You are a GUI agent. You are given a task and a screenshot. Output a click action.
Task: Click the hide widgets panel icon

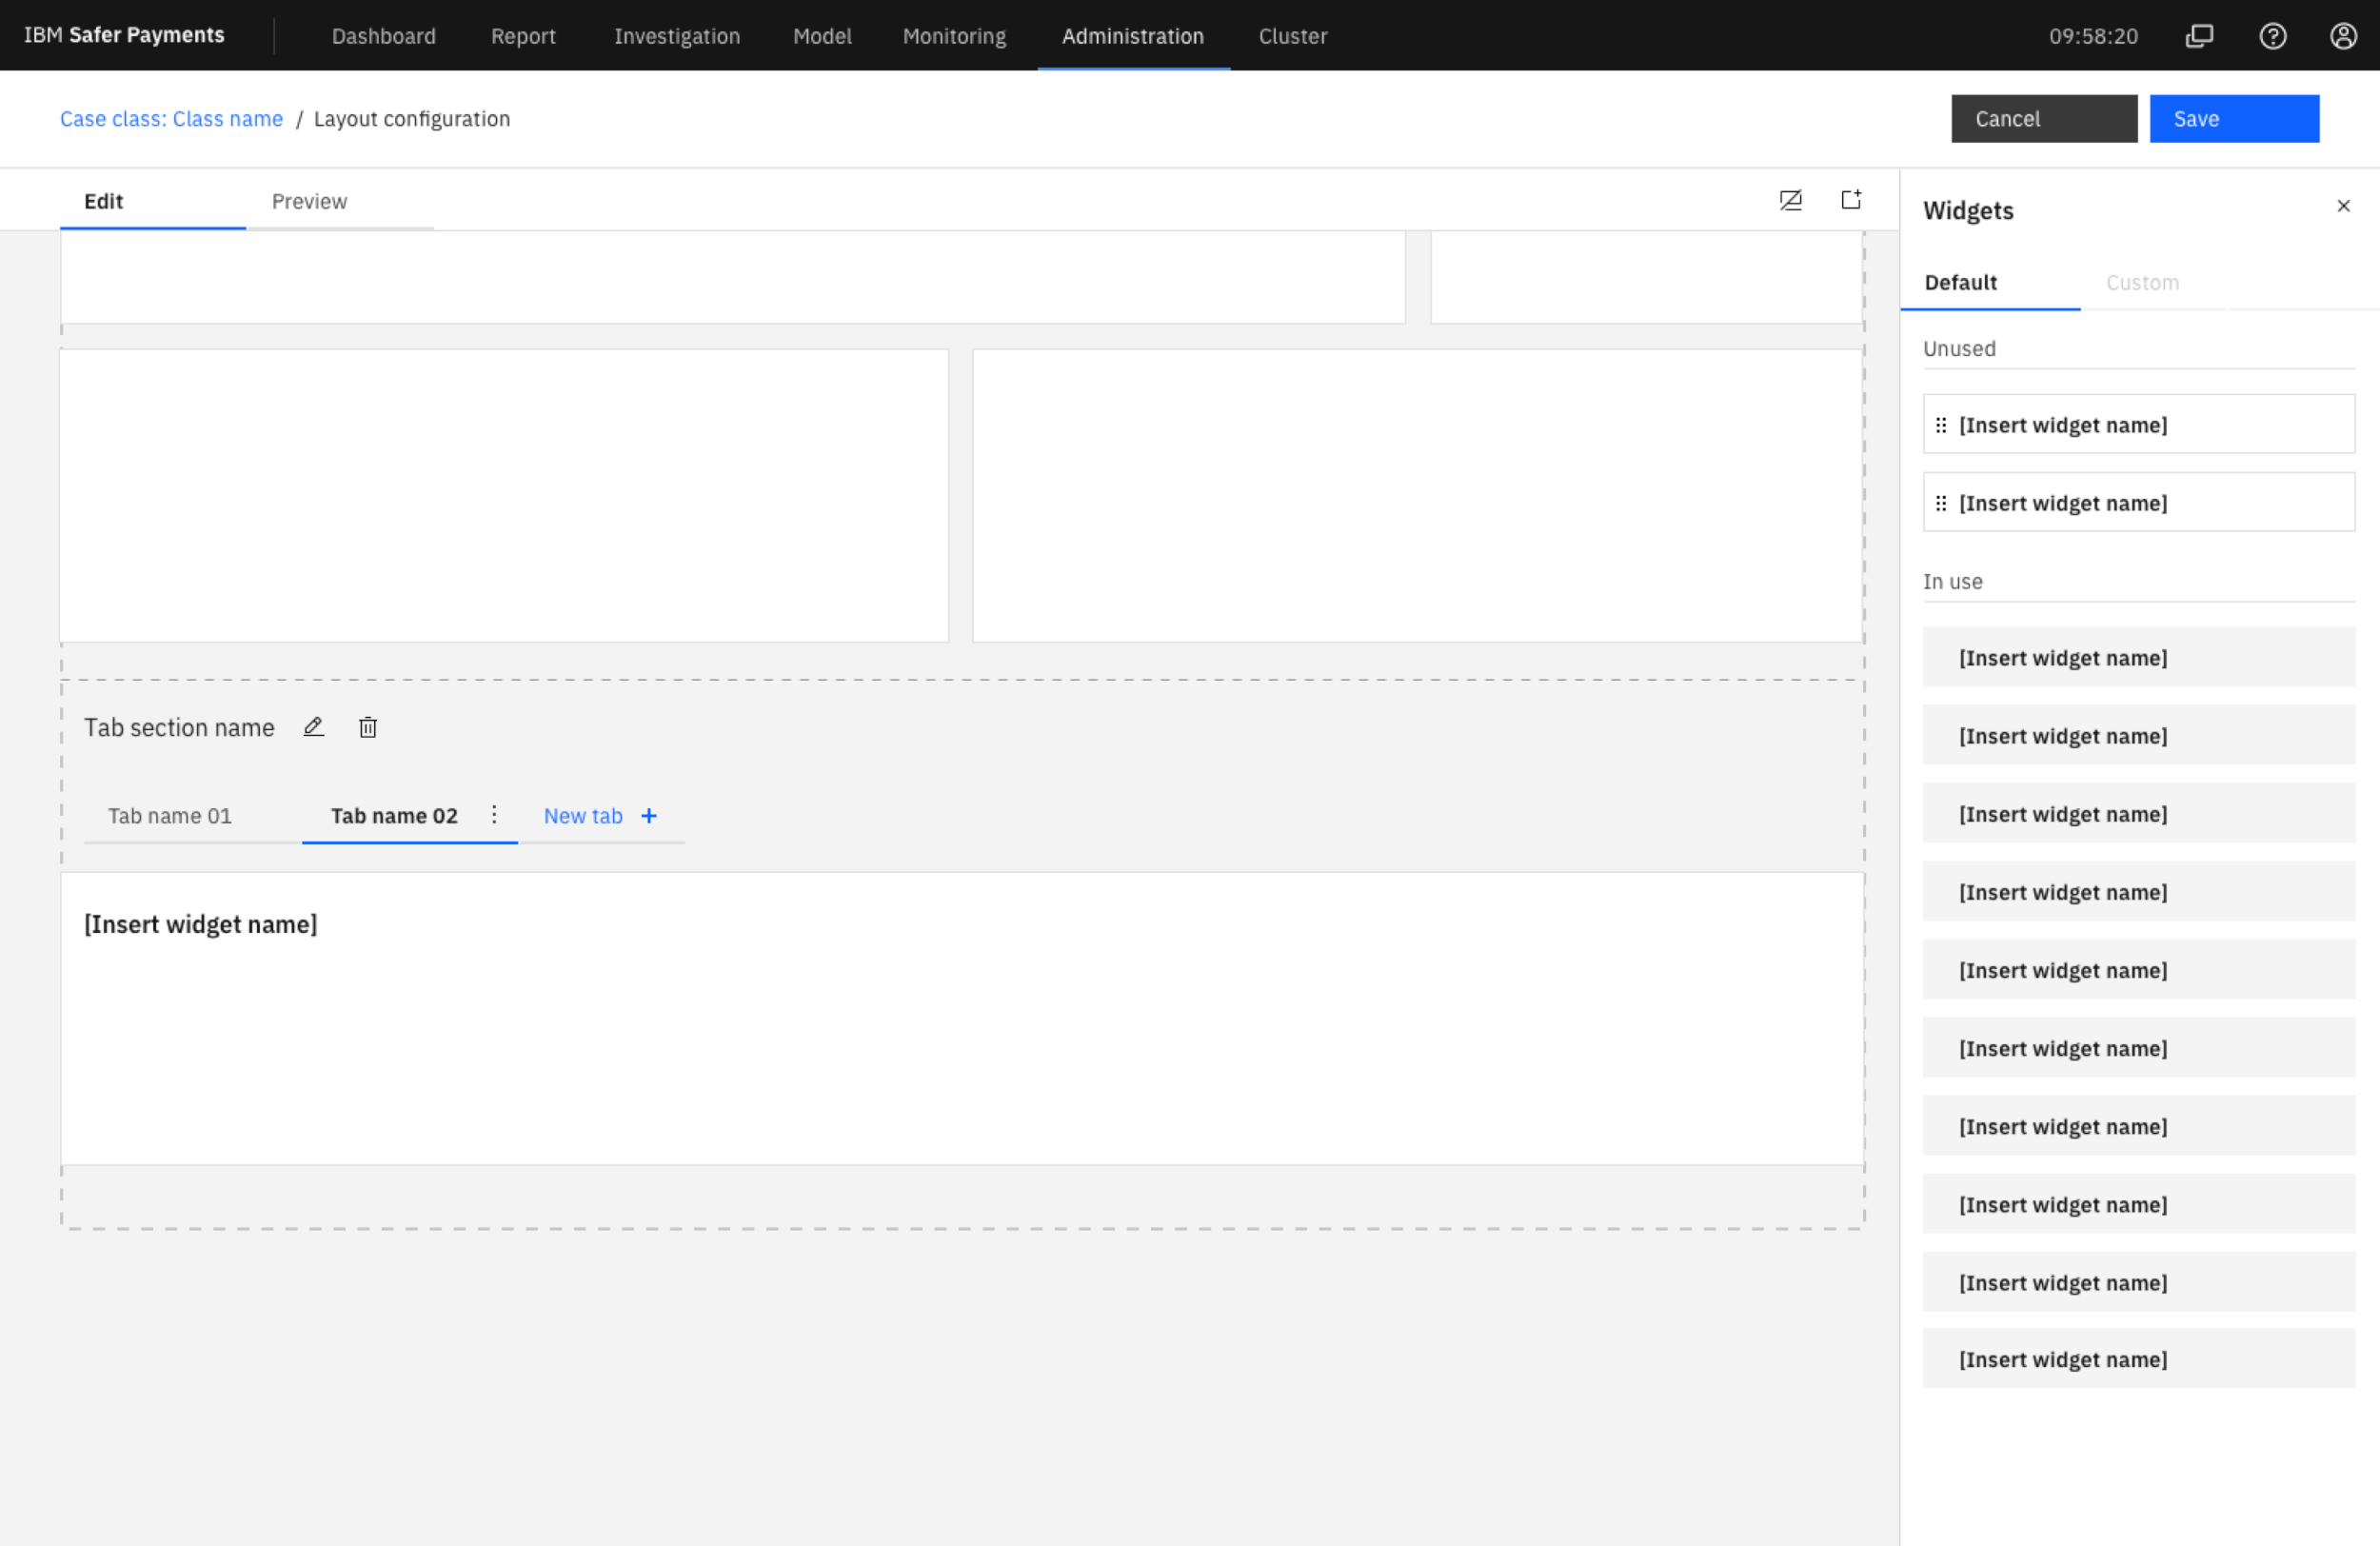click(1790, 200)
